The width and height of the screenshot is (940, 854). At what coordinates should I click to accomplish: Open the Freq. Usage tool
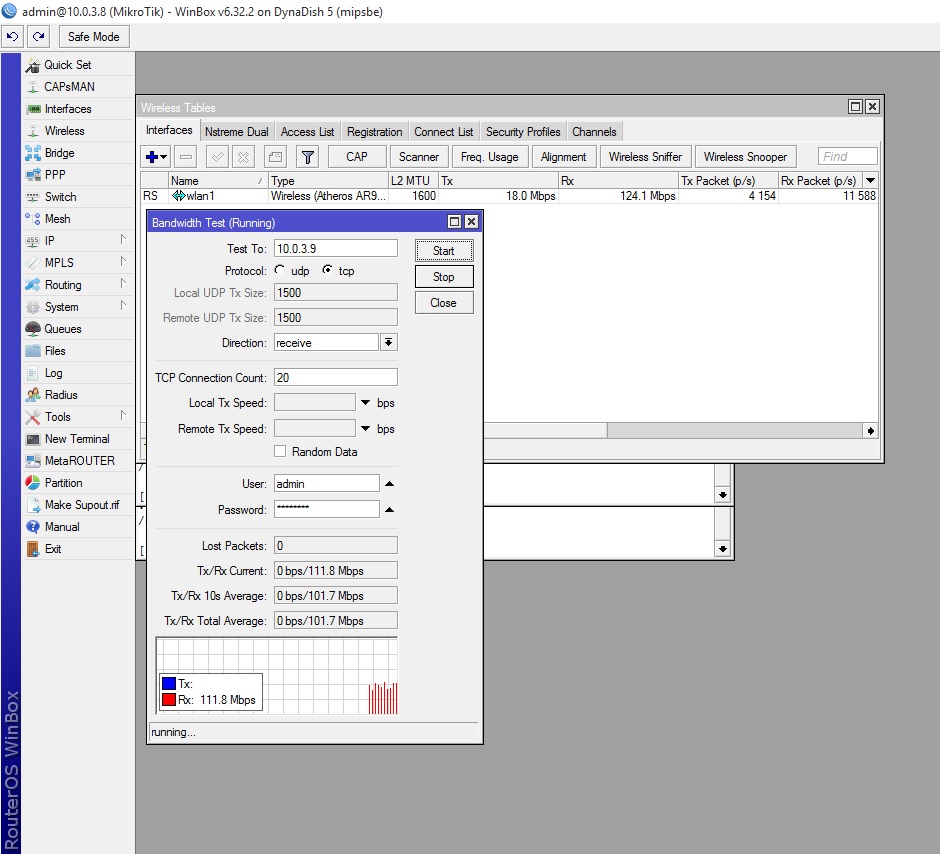[x=490, y=157]
